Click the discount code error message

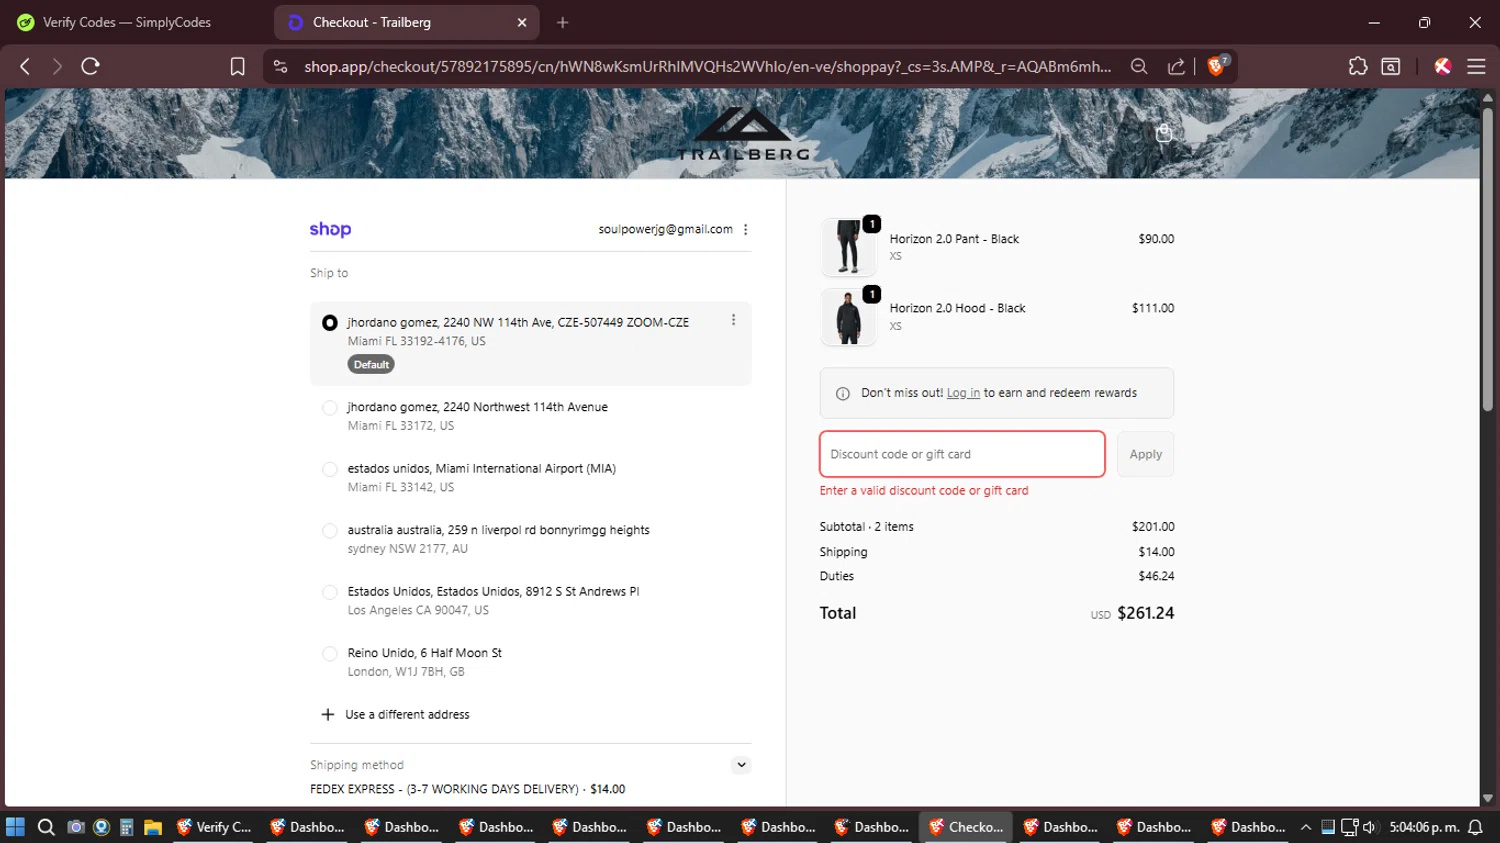coord(923,491)
